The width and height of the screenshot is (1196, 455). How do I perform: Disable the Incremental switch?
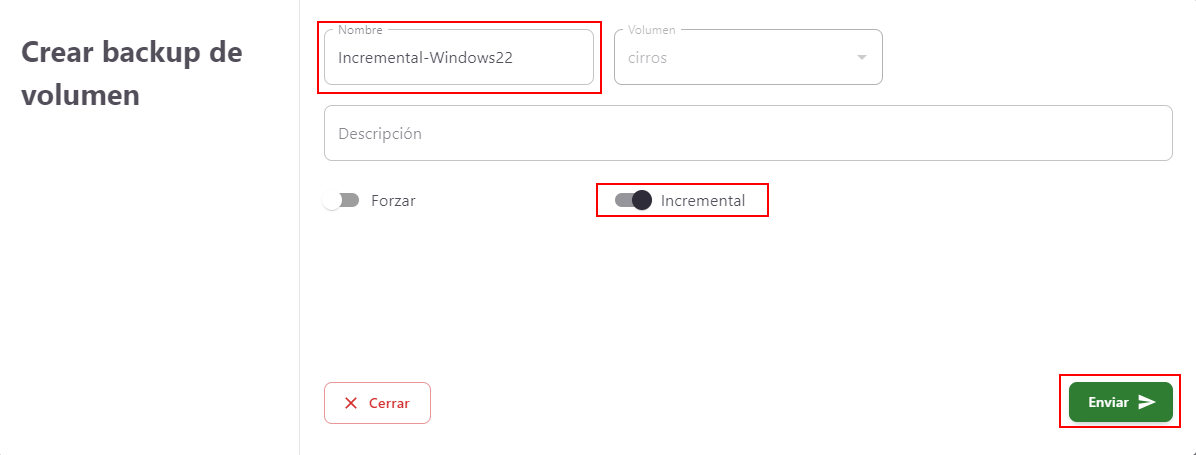633,200
